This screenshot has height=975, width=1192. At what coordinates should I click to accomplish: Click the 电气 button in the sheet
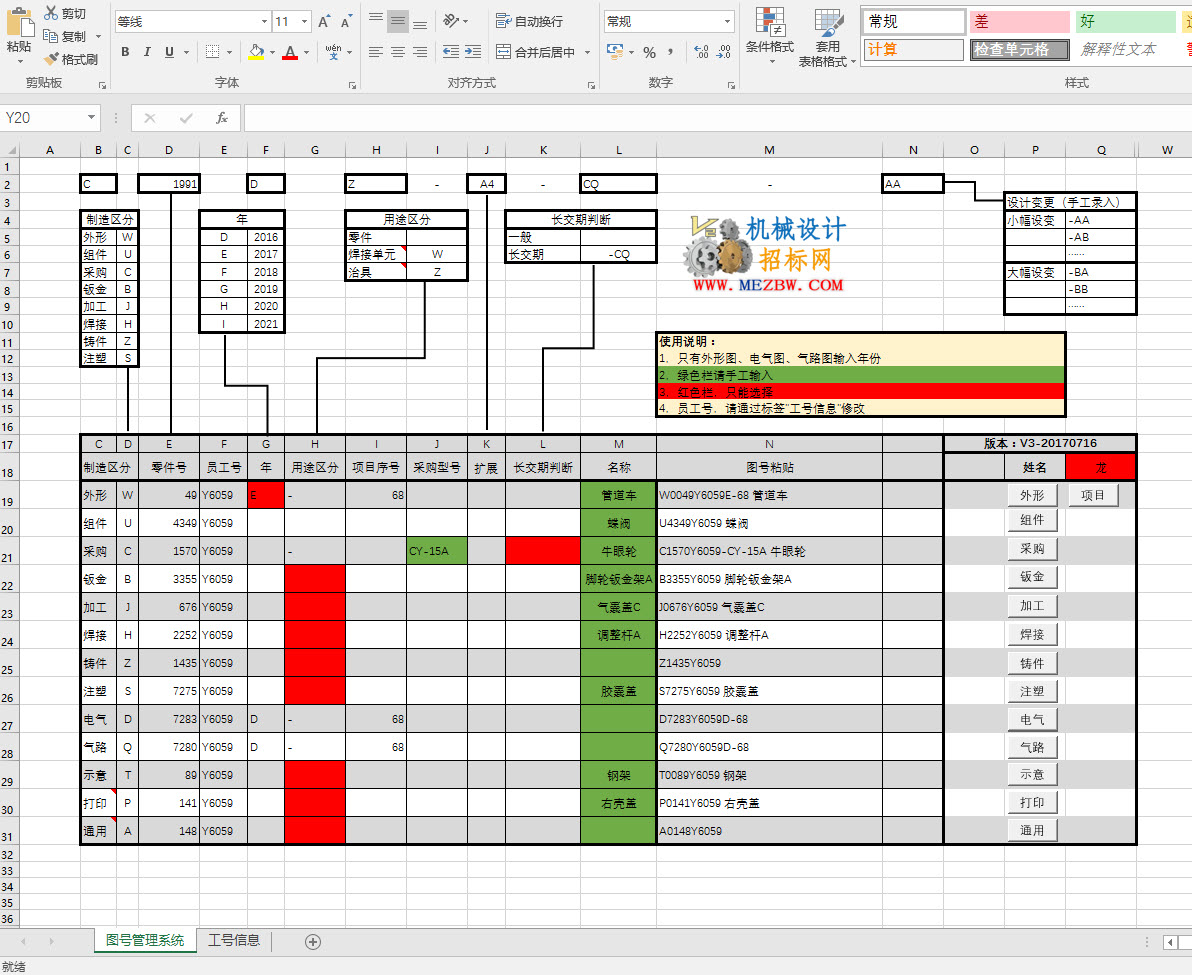pyautogui.click(x=1032, y=719)
